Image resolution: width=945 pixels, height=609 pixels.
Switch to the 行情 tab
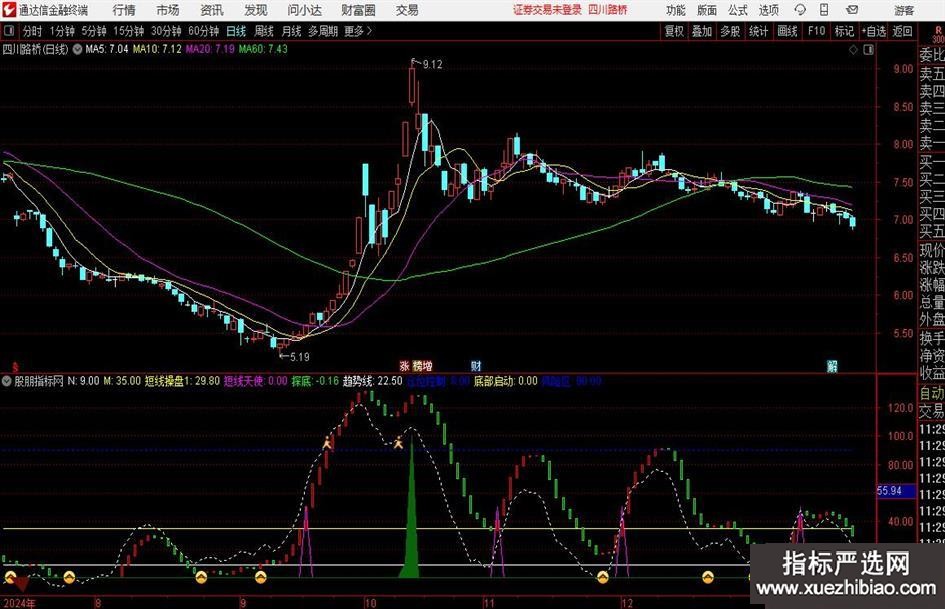point(124,10)
